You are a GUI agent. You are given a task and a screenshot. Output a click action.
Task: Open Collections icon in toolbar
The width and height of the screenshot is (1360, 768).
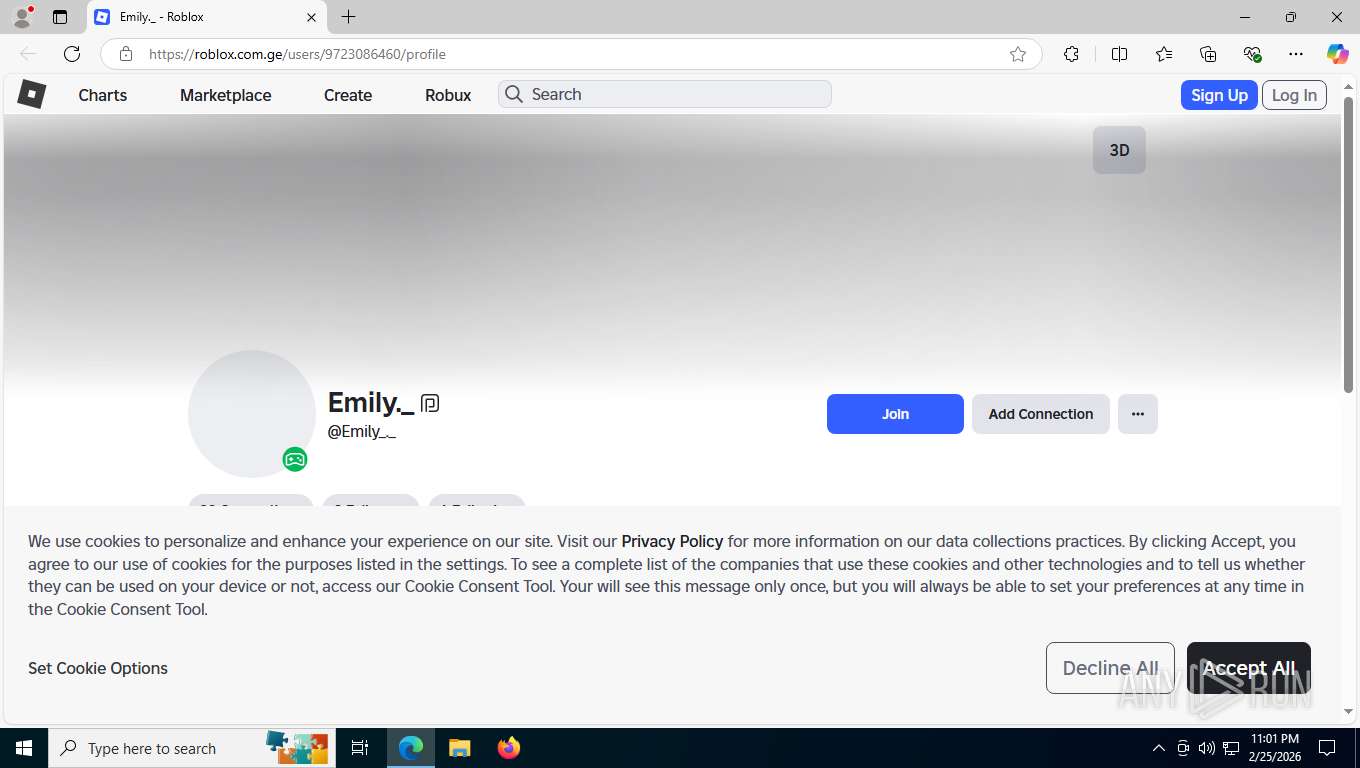click(x=1208, y=54)
